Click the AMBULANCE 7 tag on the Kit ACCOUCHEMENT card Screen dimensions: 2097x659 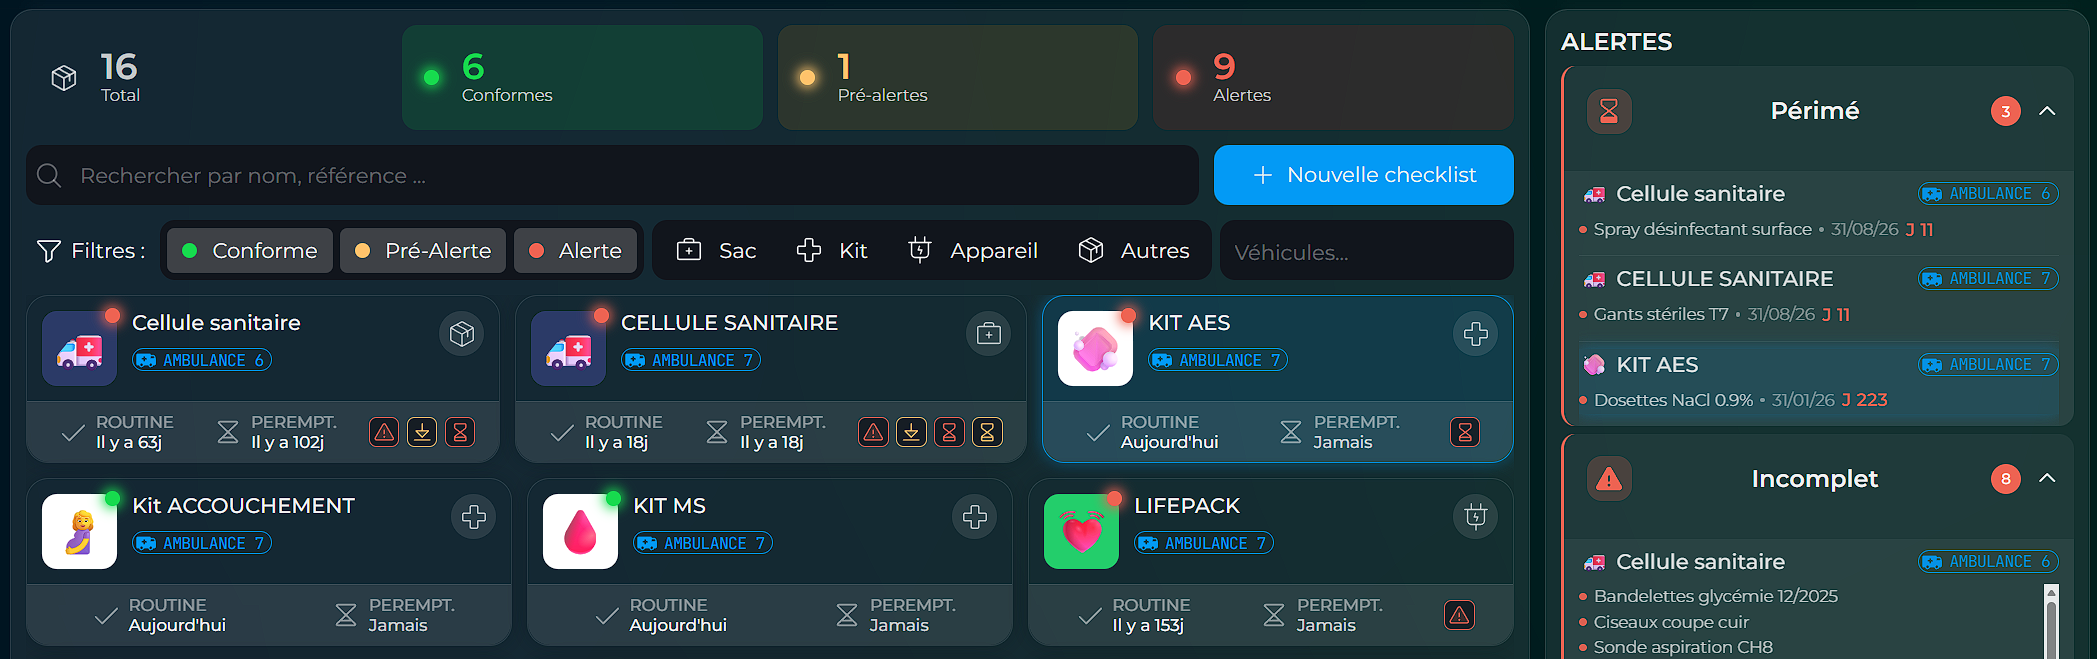(202, 543)
